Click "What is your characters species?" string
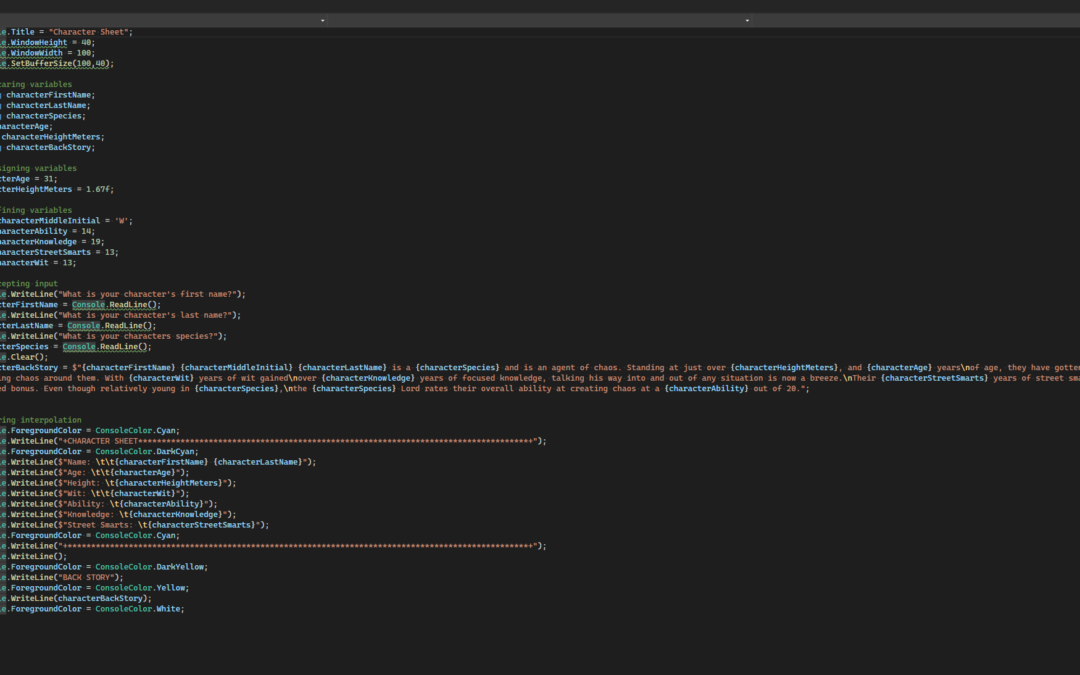 click(x=140, y=336)
